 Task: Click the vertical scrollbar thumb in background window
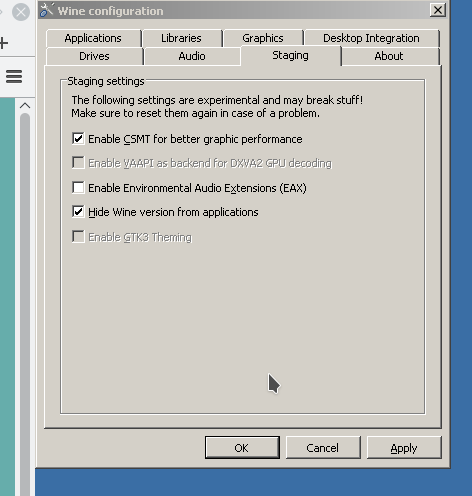click(x=25, y=304)
